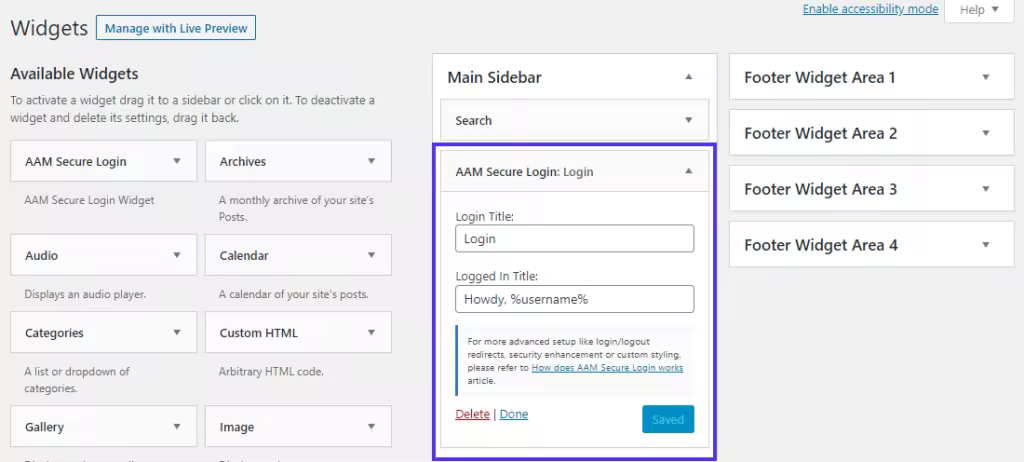Click the Search widget title in sidebar
1024x462 pixels.
pyautogui.click(x=473, y=121)
